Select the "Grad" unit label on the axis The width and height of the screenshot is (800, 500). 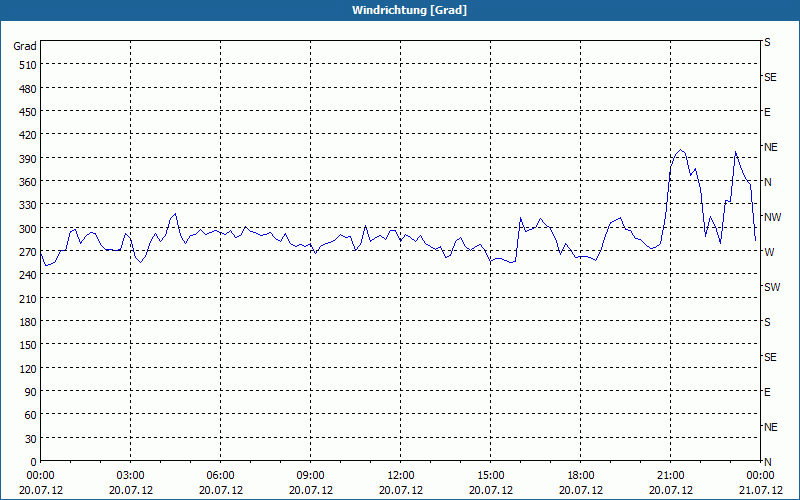click(24, 46)
